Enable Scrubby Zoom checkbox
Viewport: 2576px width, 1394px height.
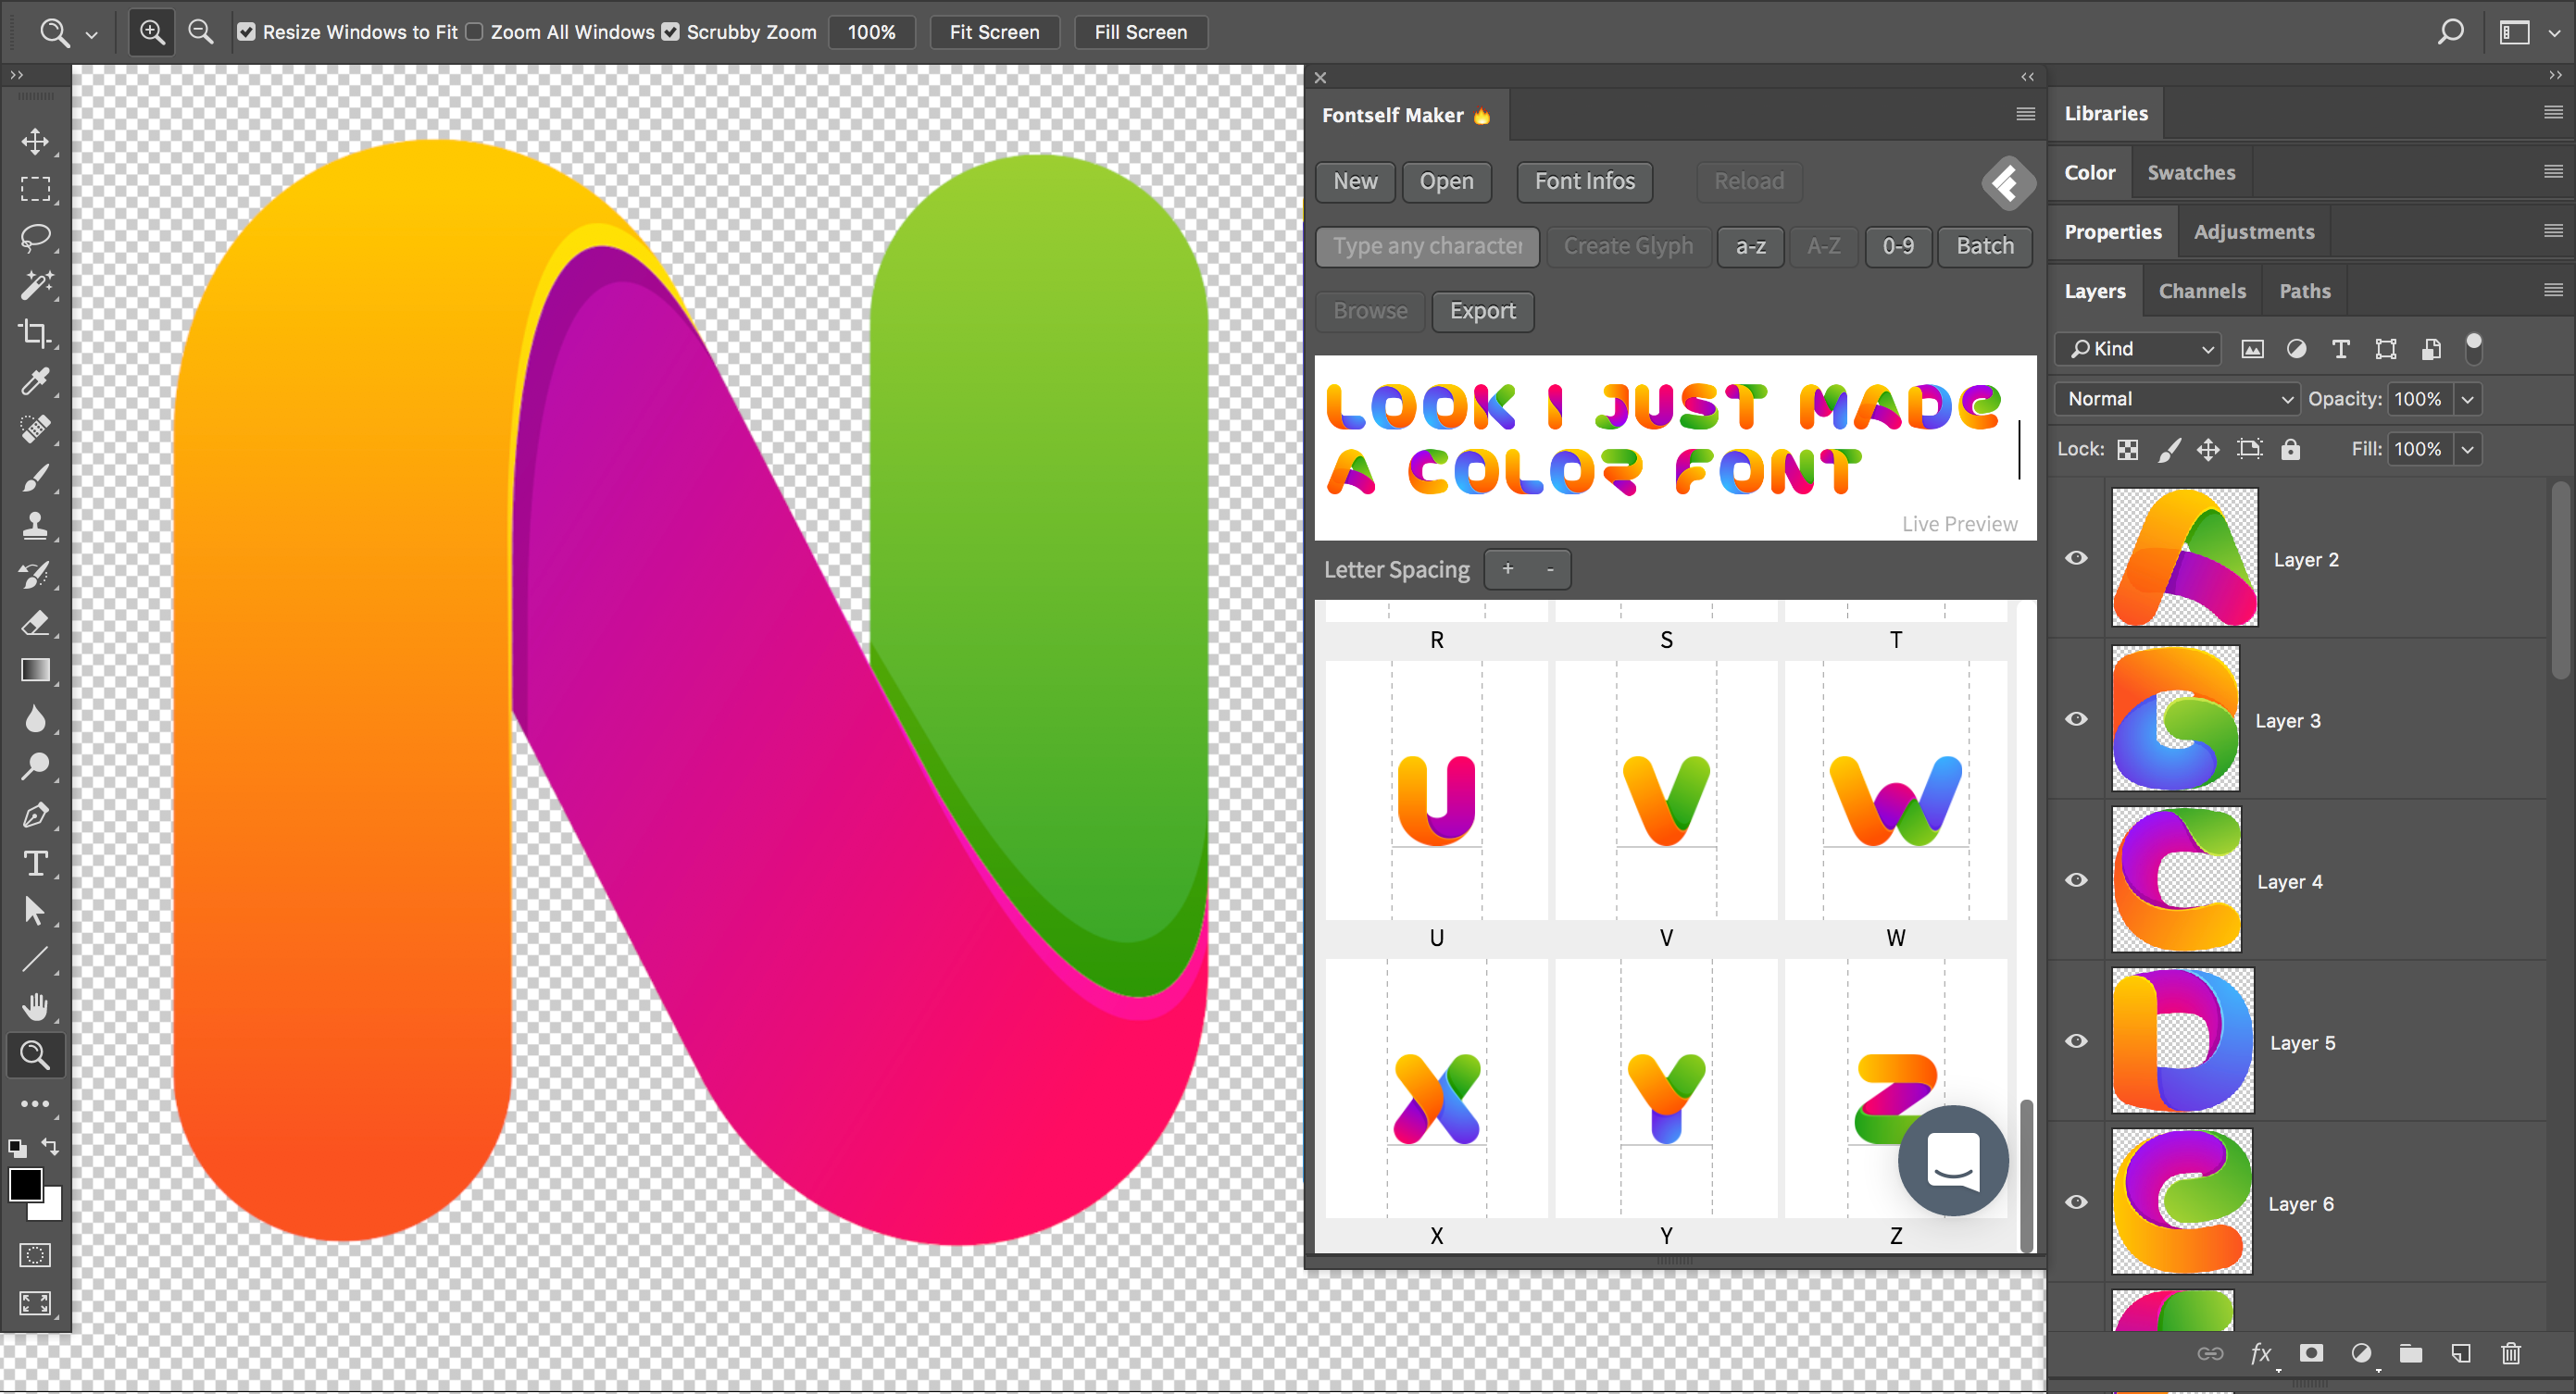tap(669, 31)
